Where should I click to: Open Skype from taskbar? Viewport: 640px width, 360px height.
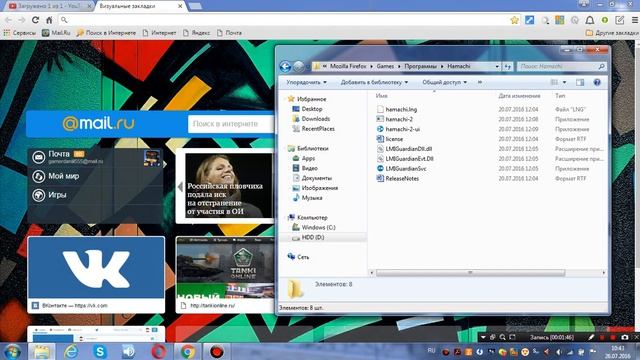tap(100, 351)
